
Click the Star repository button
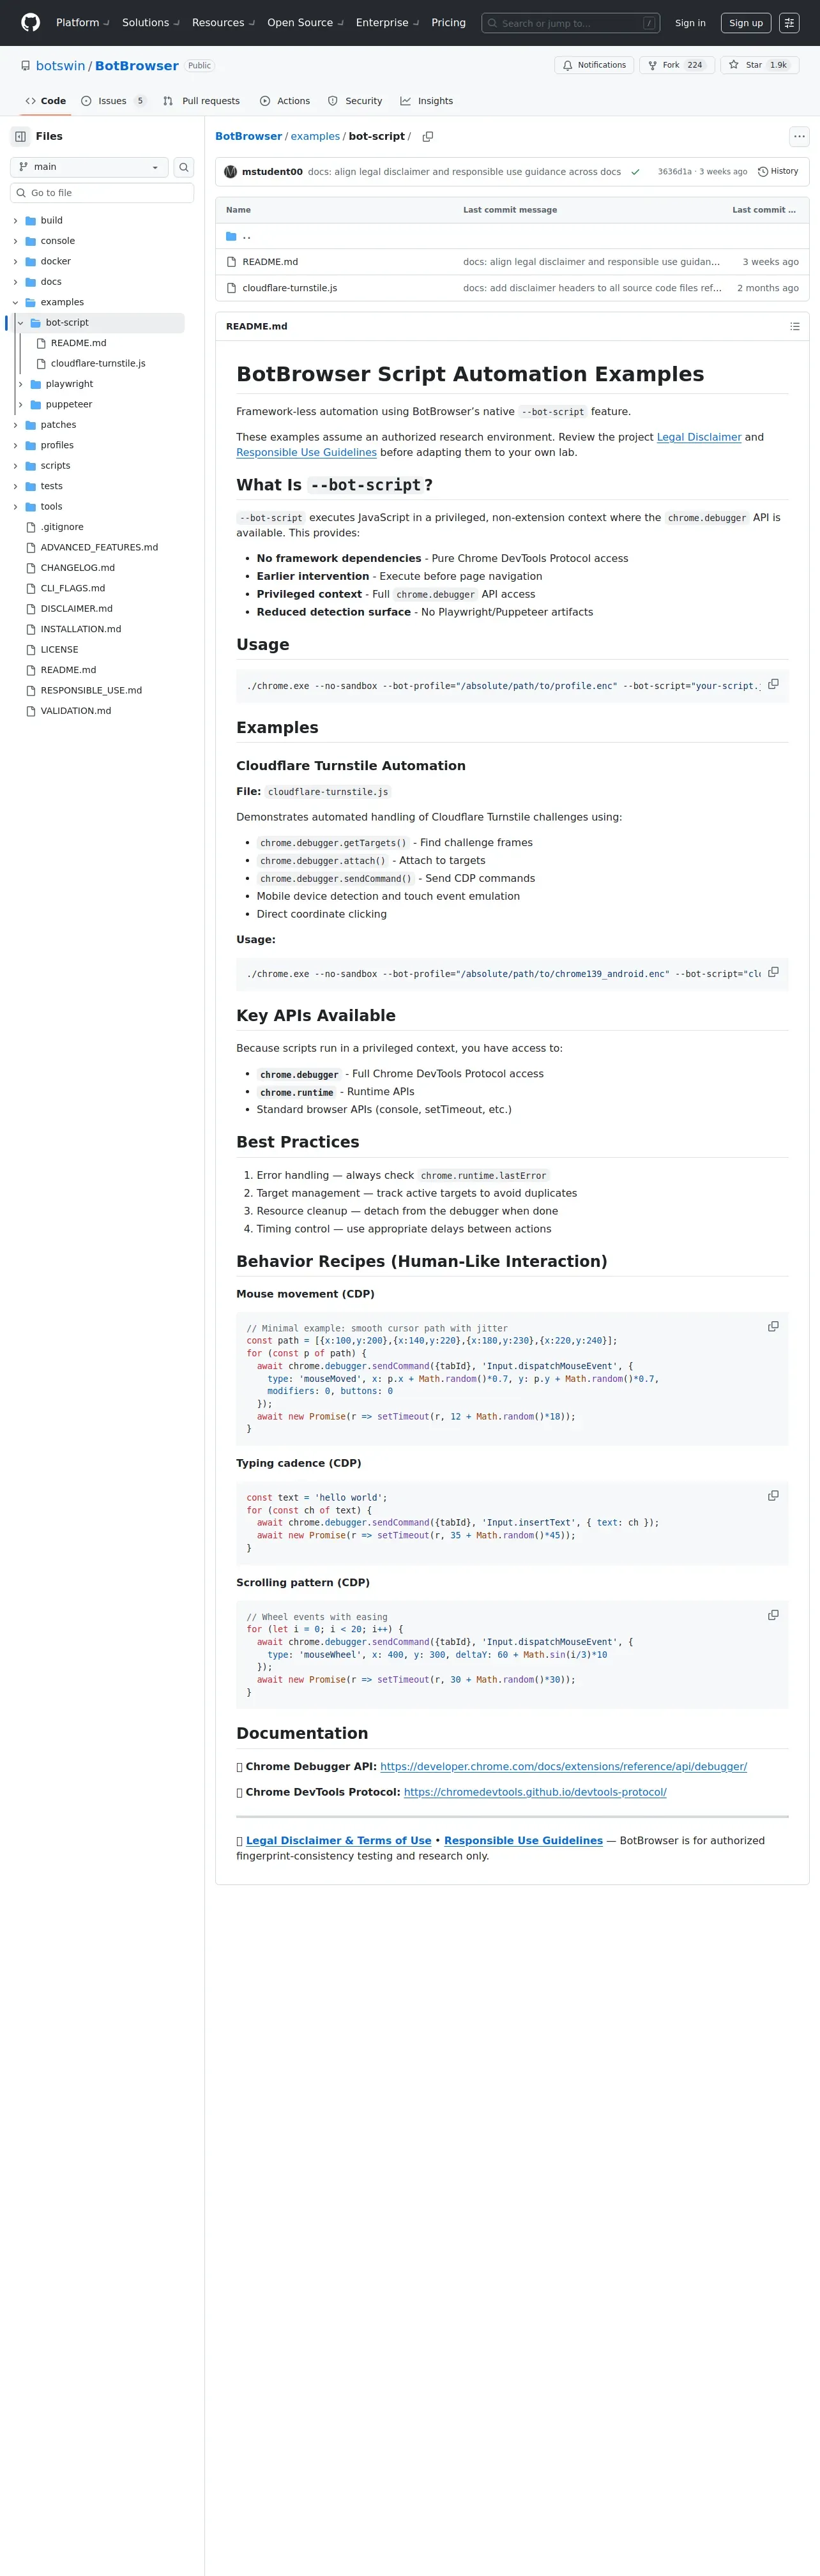click(759, 65)
